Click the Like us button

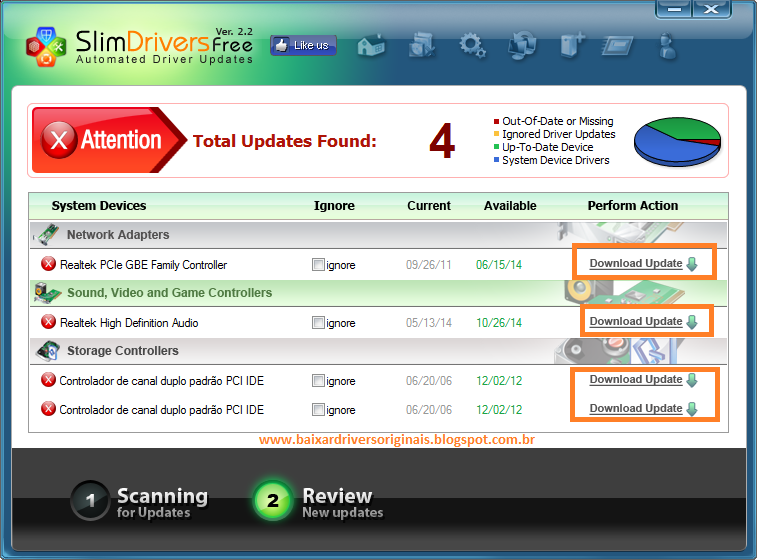coord(303,45)
